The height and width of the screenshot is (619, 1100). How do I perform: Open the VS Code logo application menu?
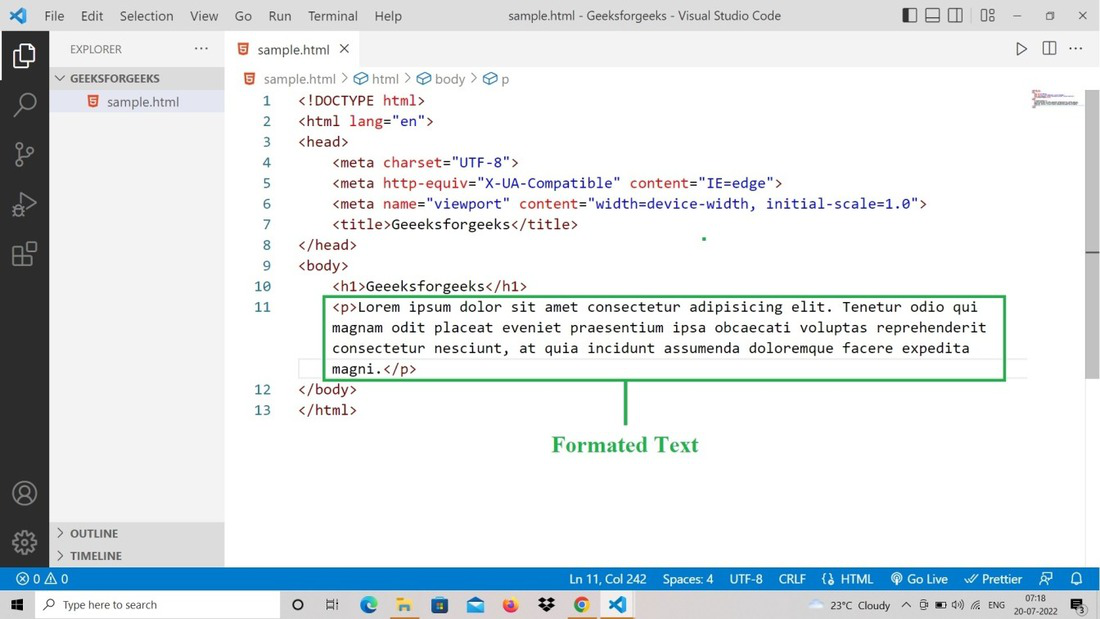click(18, 15)
